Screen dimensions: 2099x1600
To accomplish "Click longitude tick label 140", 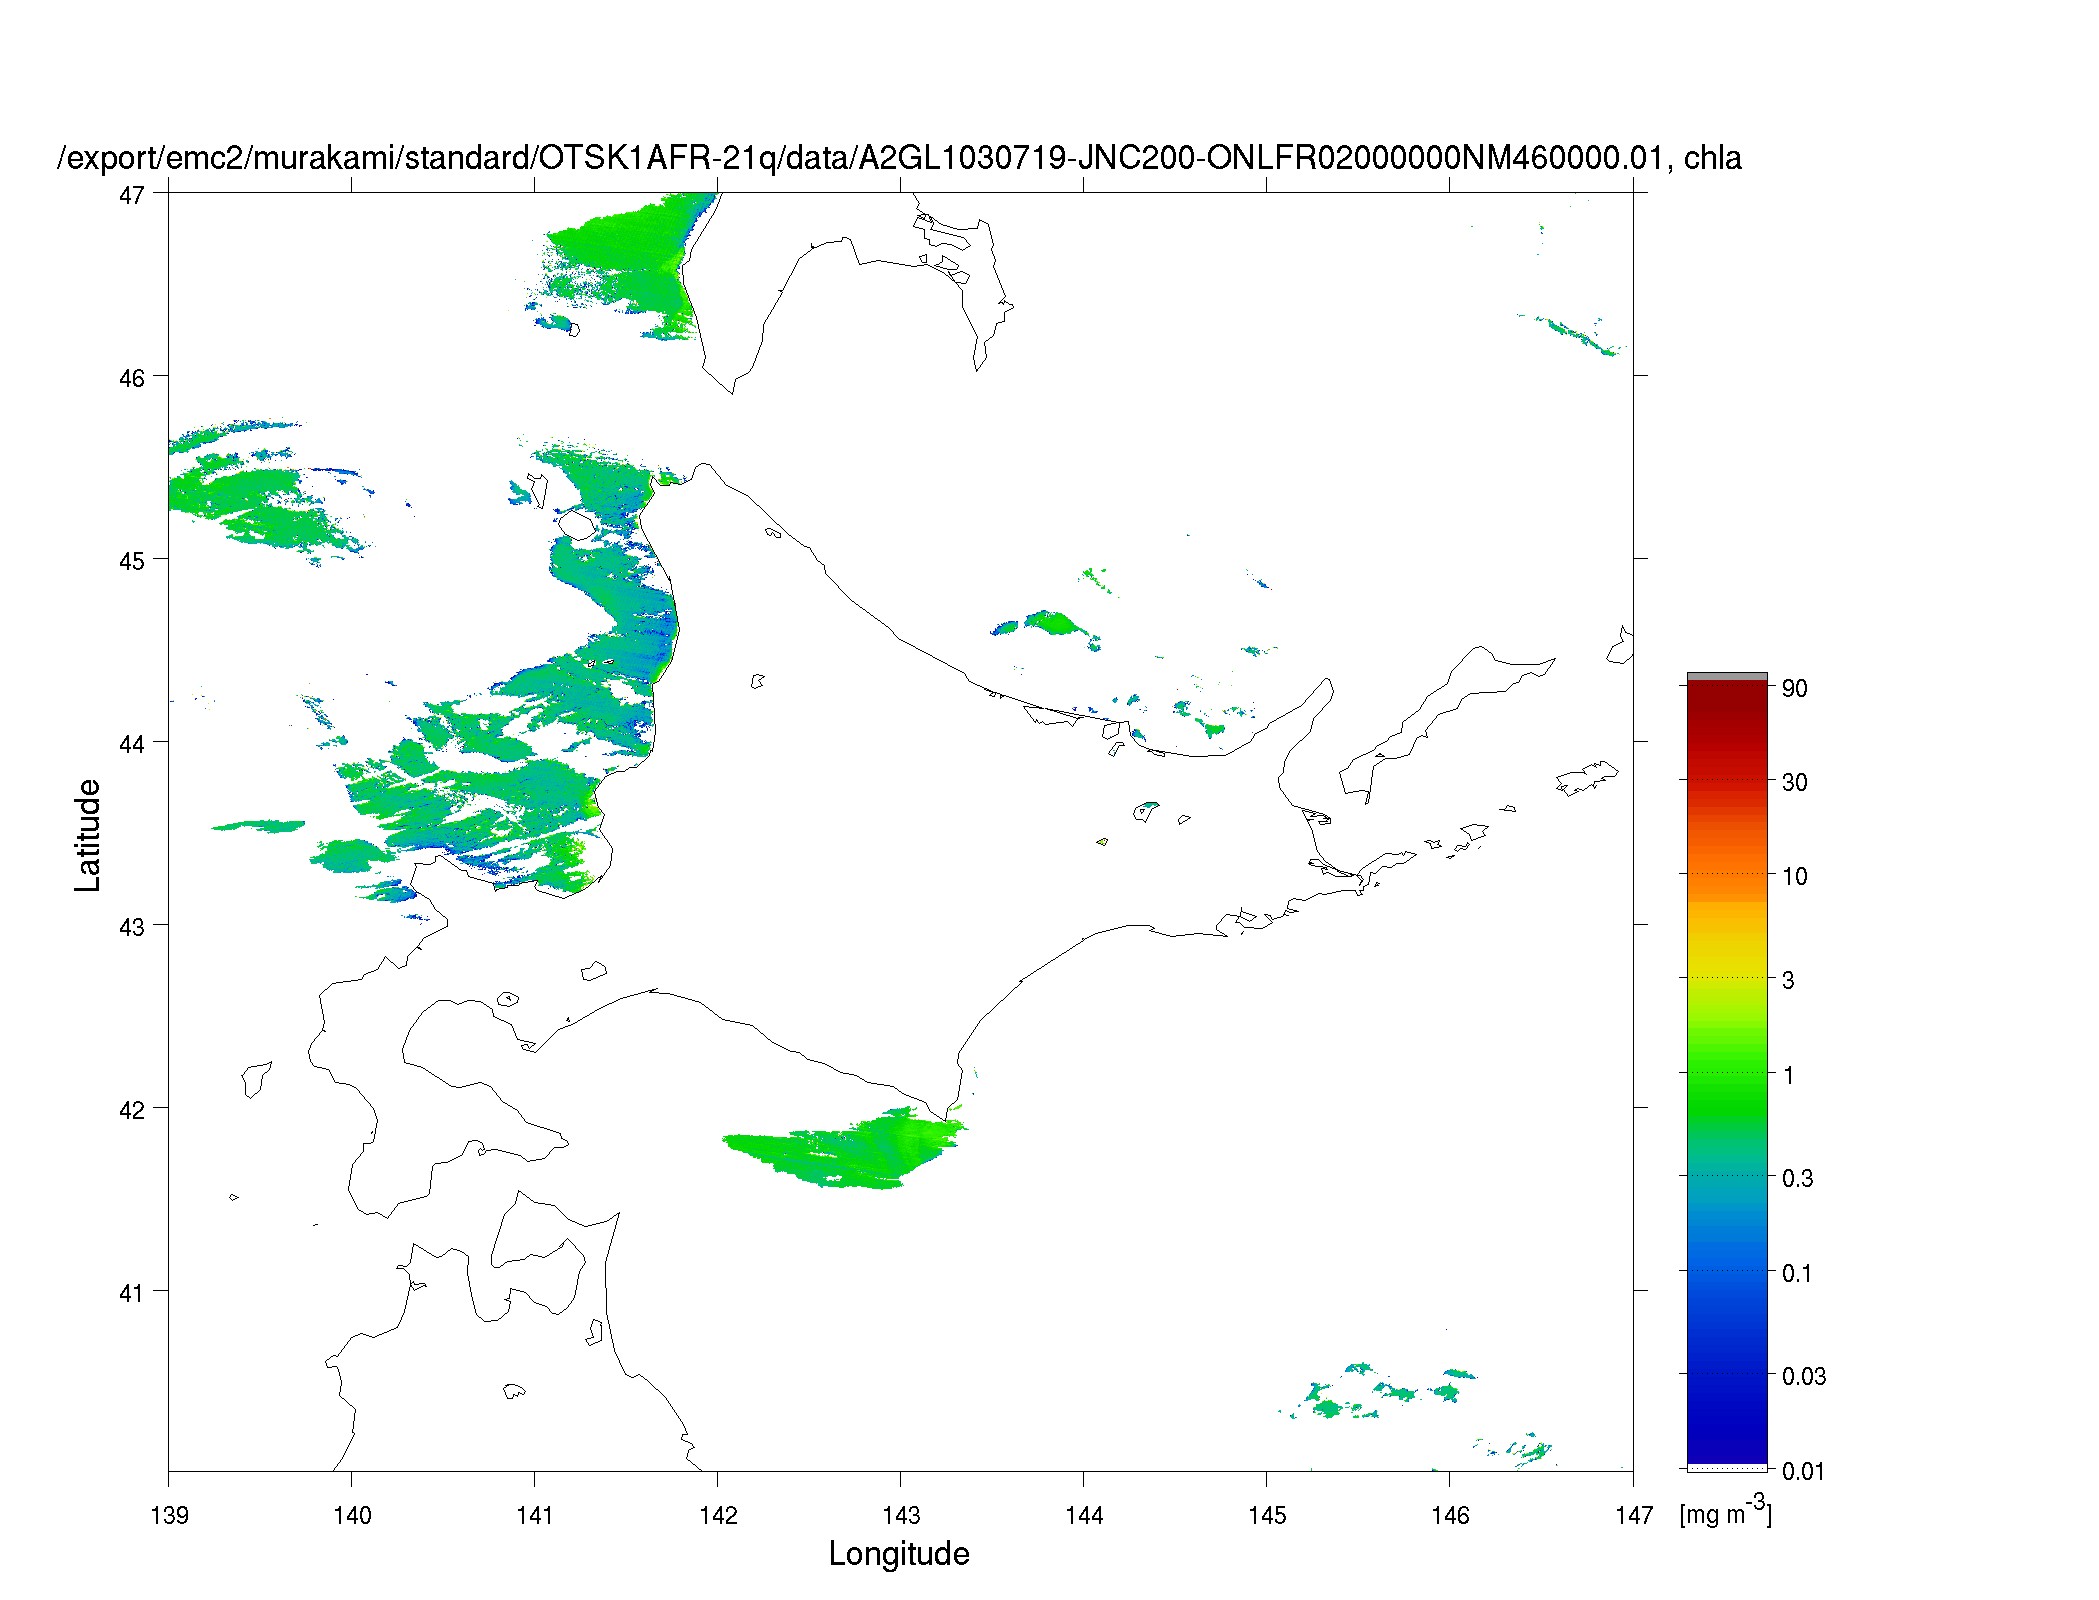I will (352, 1515).
